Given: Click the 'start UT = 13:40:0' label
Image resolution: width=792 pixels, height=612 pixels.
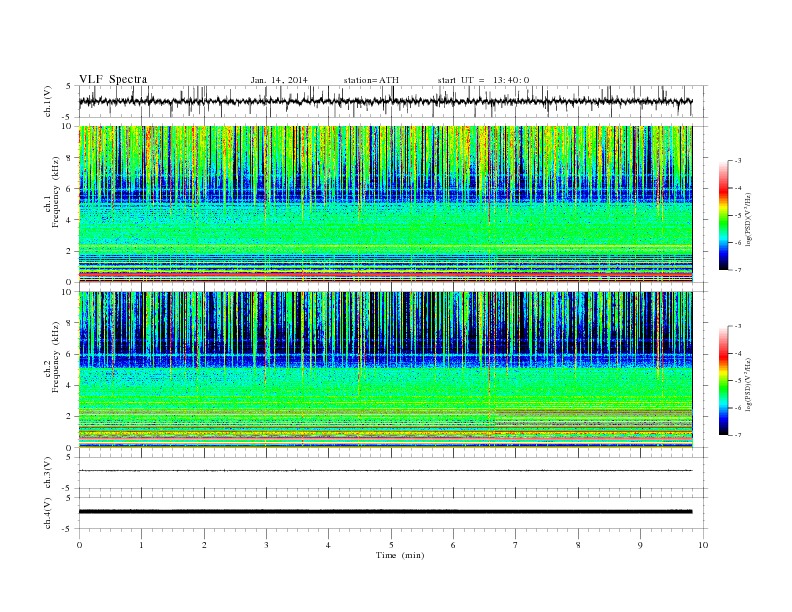Looking at the screenshot, I should [x=483, y=80].
